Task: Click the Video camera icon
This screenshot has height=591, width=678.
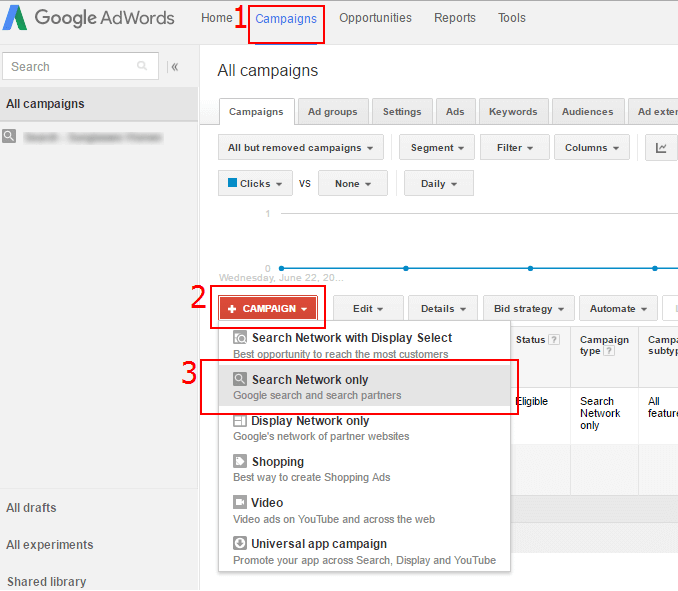Action: [x=240, y=502]
